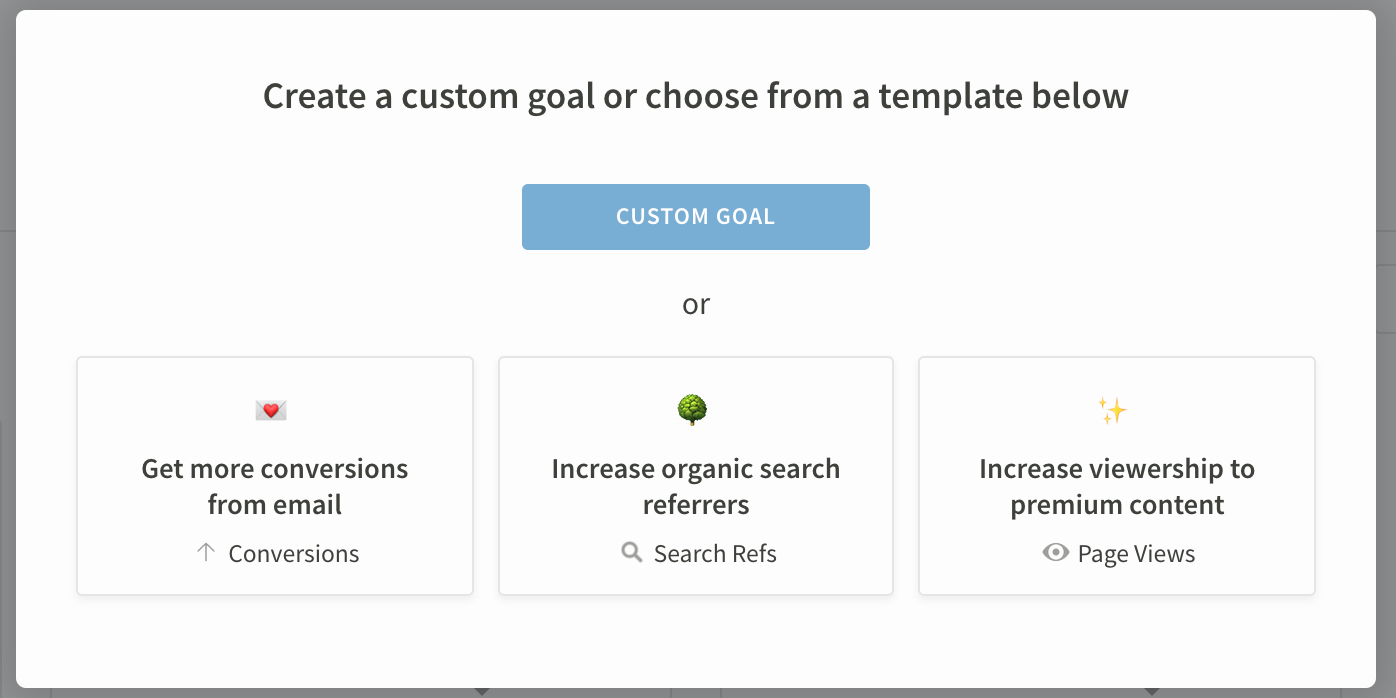Screen dimensions: 1396x698
Task: Select the love letter envelope emoji icon
Action: click(271, 410)
